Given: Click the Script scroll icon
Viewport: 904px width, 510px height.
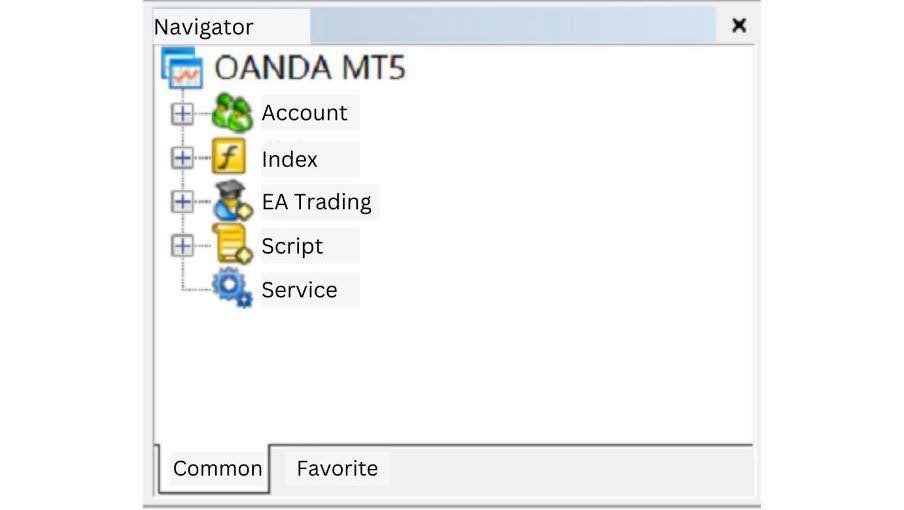Looking at the screenshot, I should click(232, 245).
